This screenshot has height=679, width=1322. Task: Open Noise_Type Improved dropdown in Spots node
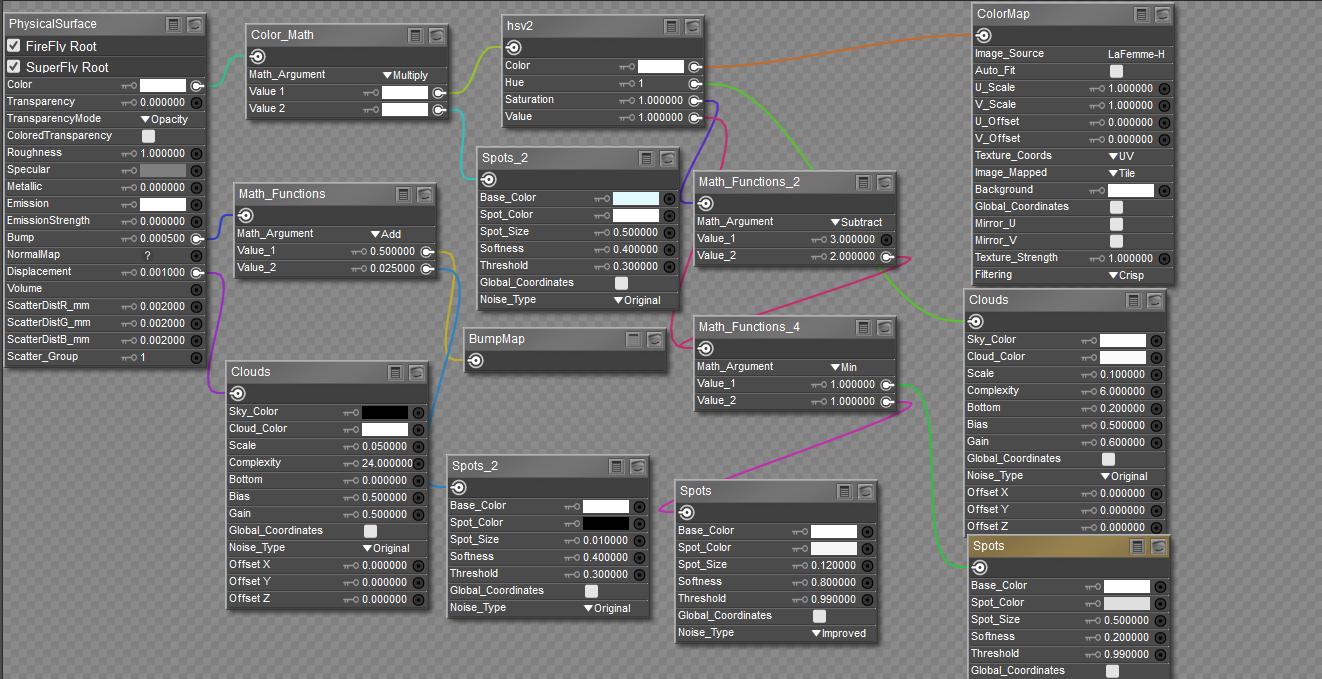point(838,633)
